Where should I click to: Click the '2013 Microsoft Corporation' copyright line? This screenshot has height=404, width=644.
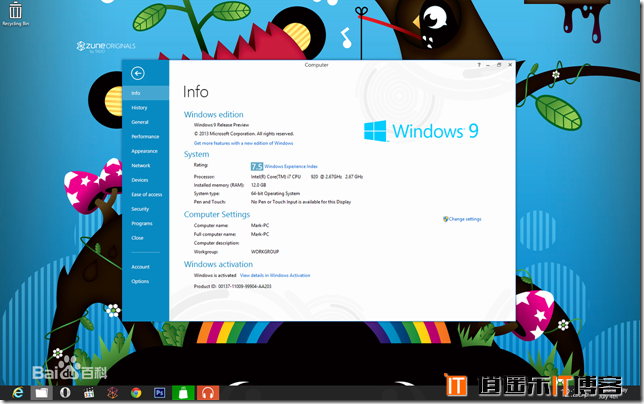244,134
